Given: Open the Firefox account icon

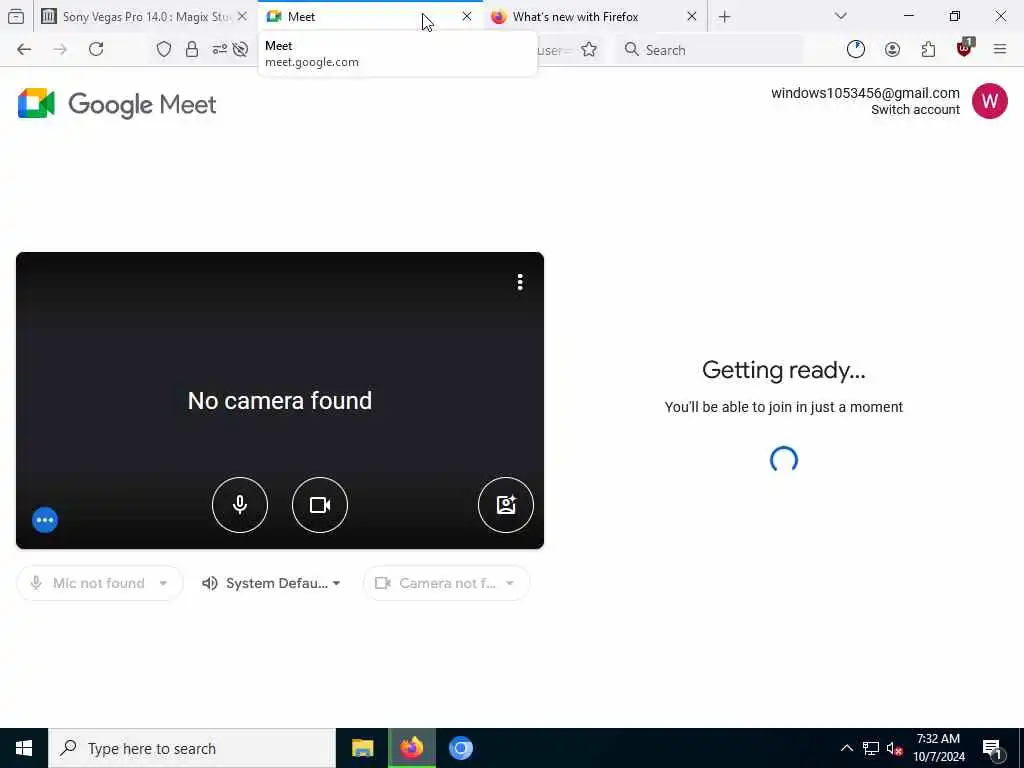Looking at the screenshot, I should [892, 50].
